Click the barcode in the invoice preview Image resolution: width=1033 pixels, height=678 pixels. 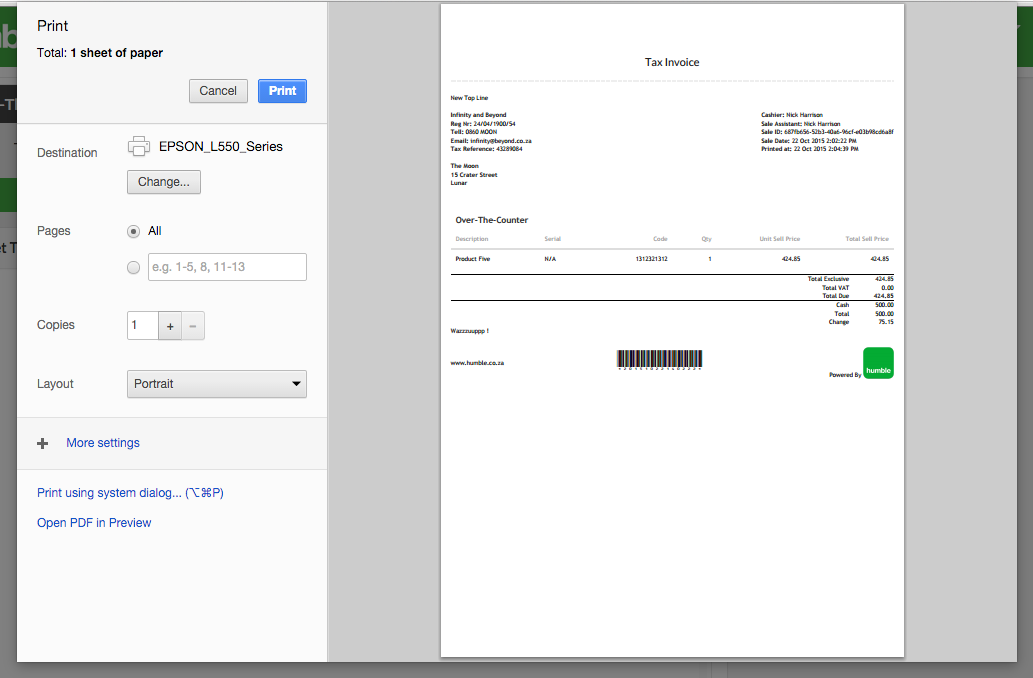click(x=659, y=359)
